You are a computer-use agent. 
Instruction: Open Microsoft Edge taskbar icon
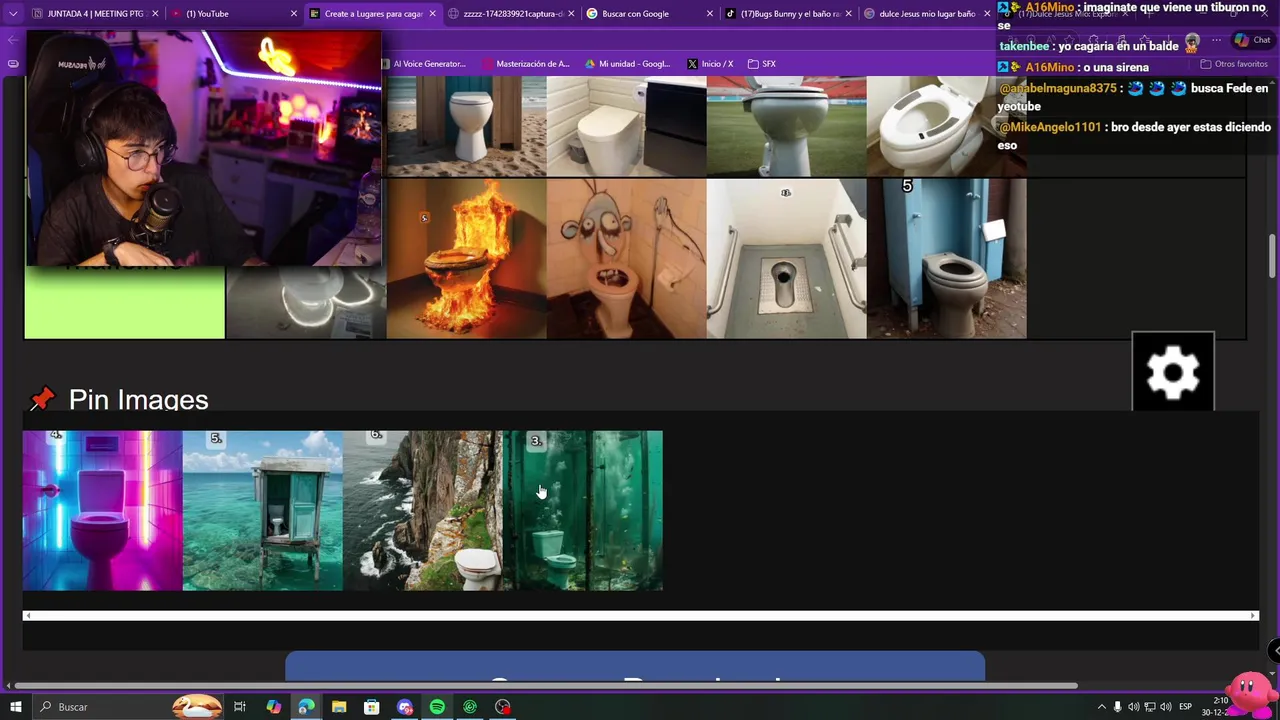click(x=306, y=707)
